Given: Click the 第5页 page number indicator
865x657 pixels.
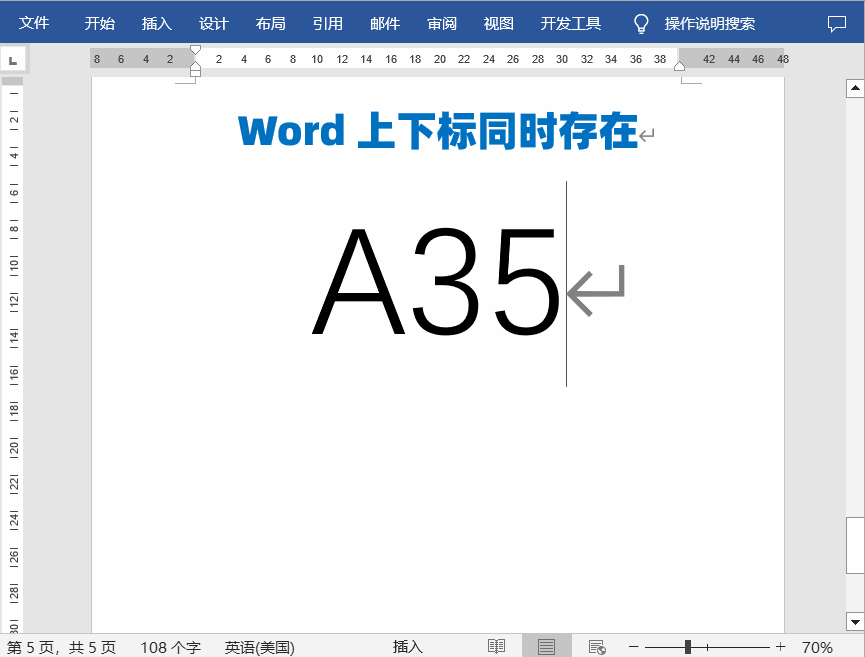Looking at the screenshot, I should coord(60,645).
